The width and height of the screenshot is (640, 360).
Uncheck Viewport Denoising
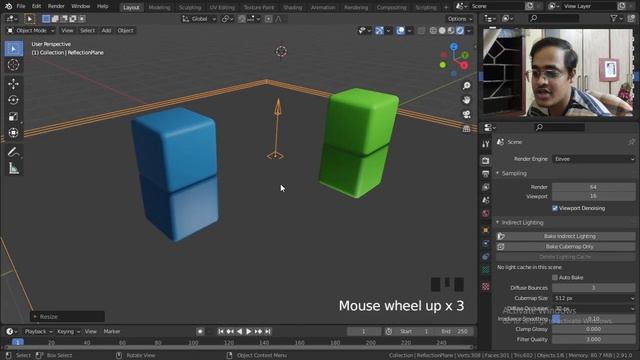555,208
